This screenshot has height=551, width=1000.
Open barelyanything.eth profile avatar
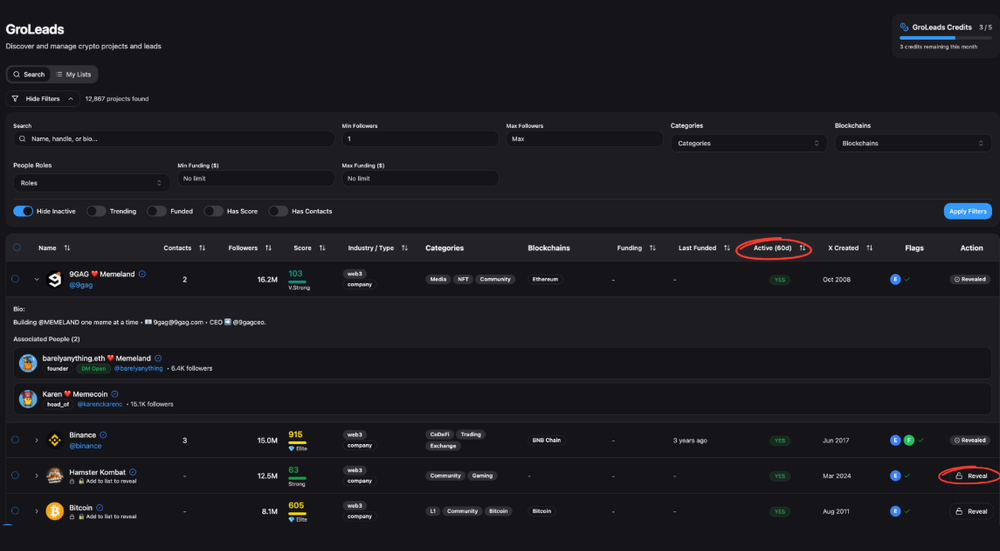coord(27,364)
